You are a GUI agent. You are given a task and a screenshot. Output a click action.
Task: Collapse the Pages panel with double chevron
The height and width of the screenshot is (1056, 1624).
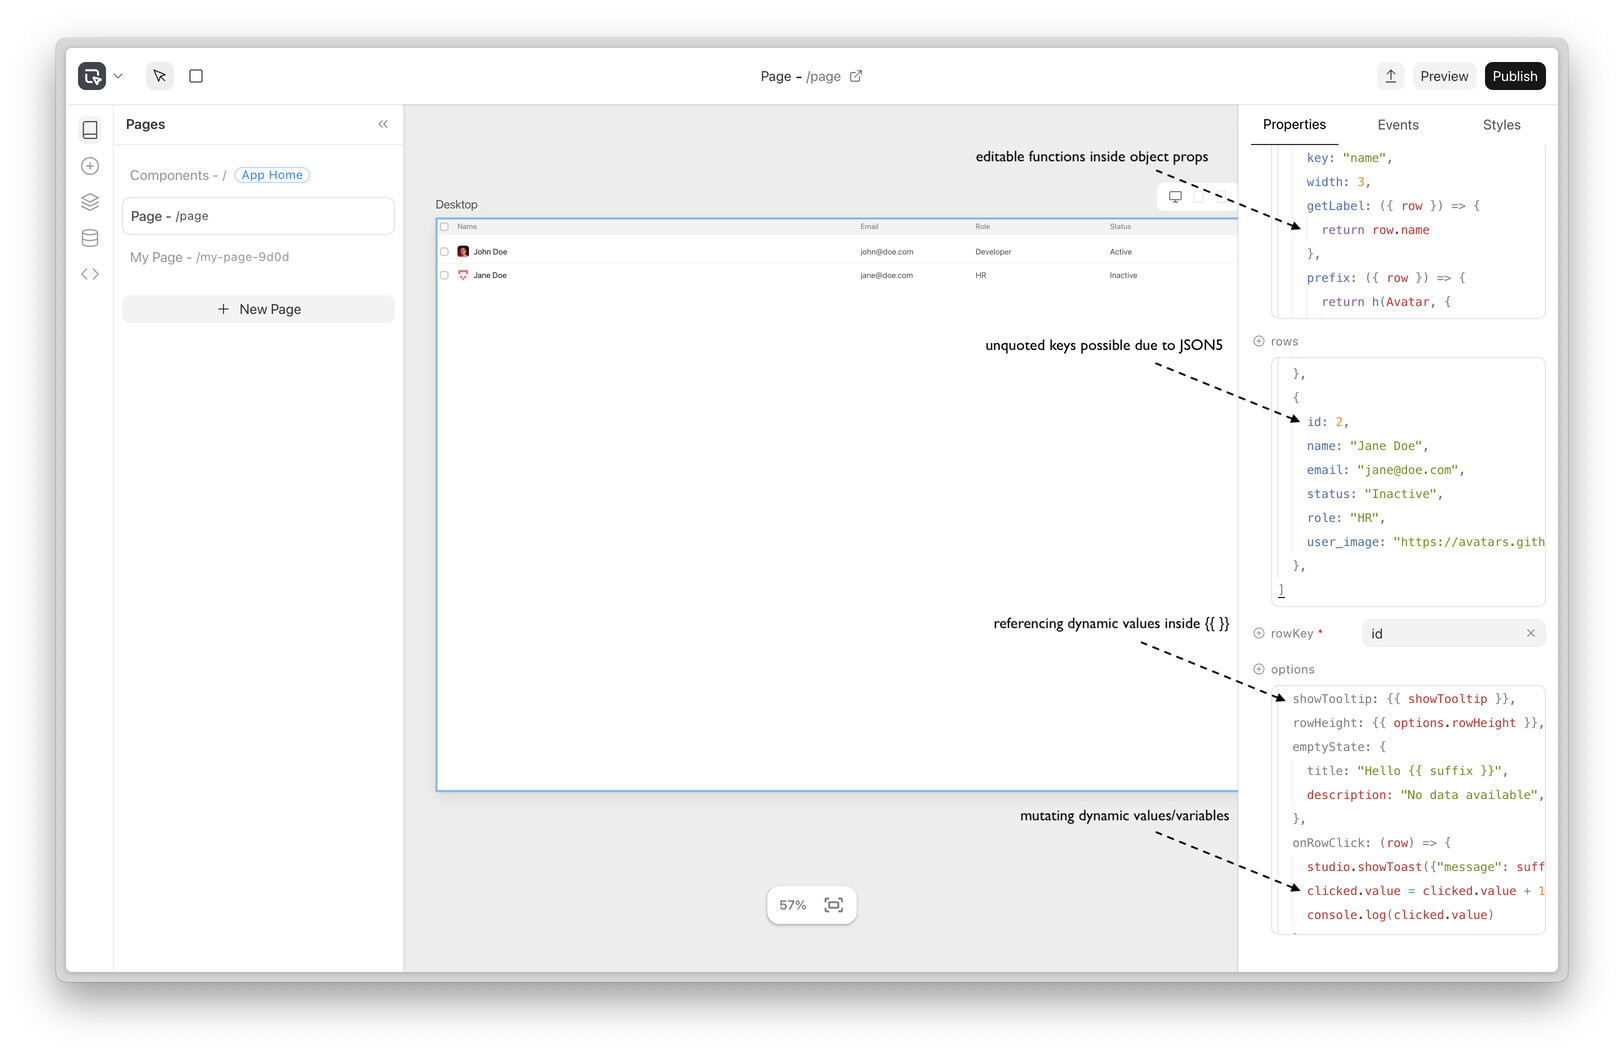point(383,124)
